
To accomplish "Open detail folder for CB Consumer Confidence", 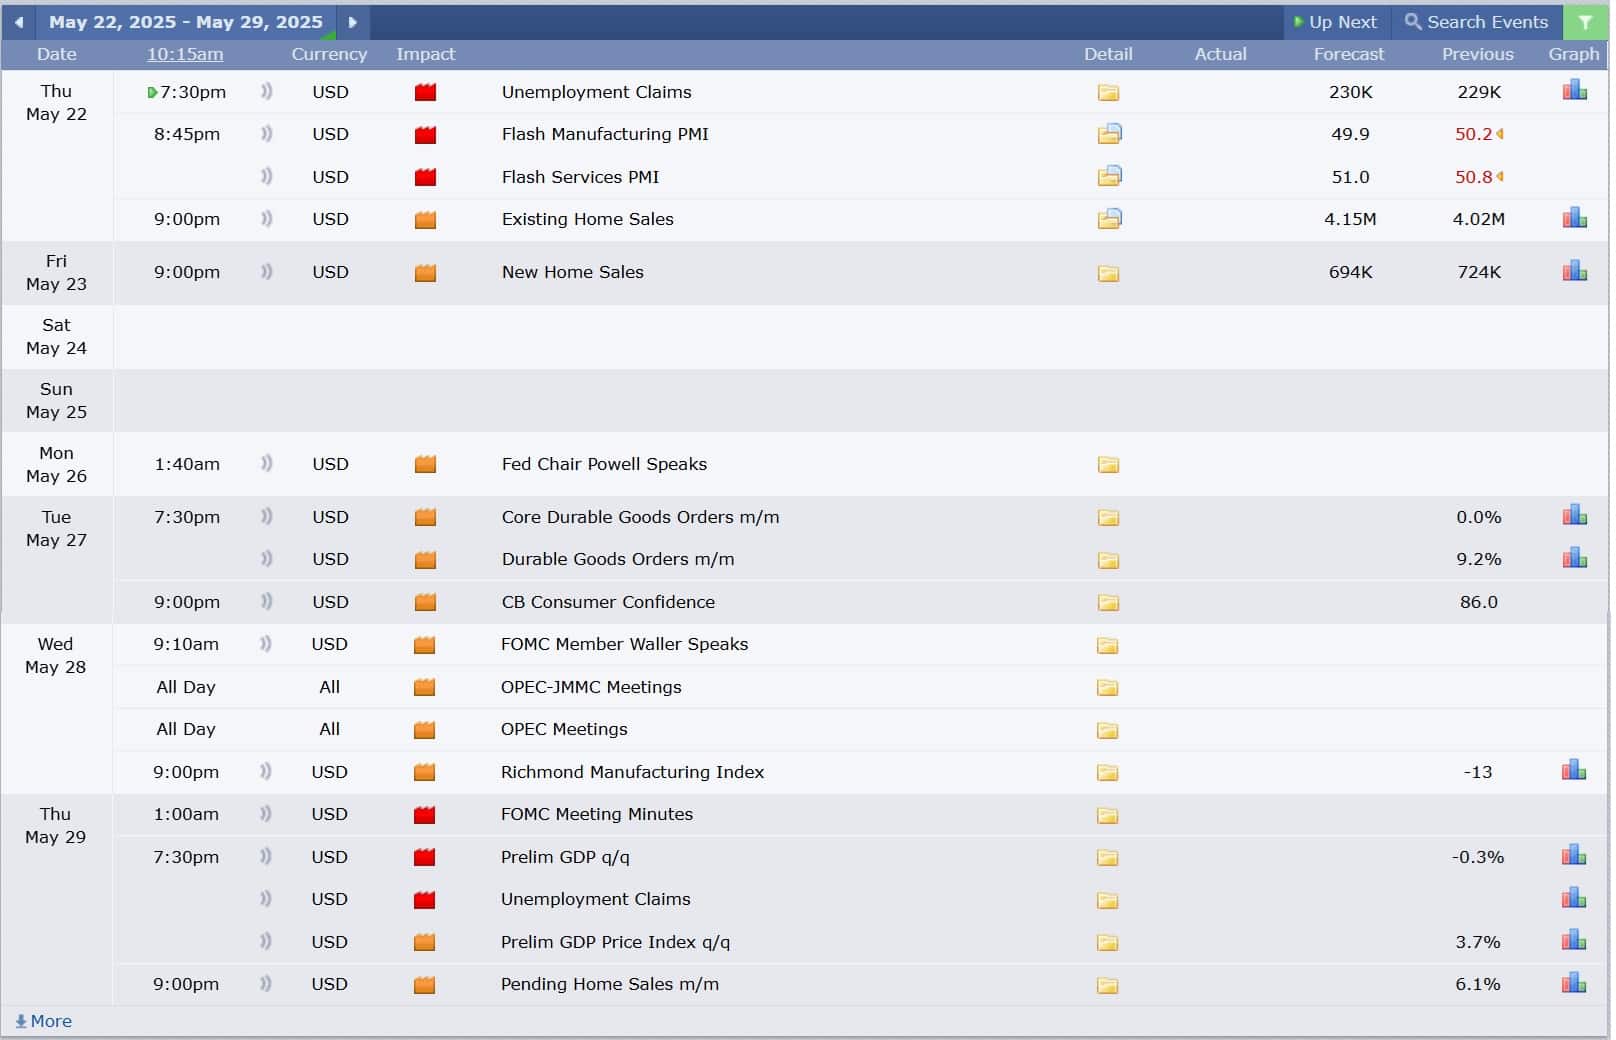I will point(1108,603).
